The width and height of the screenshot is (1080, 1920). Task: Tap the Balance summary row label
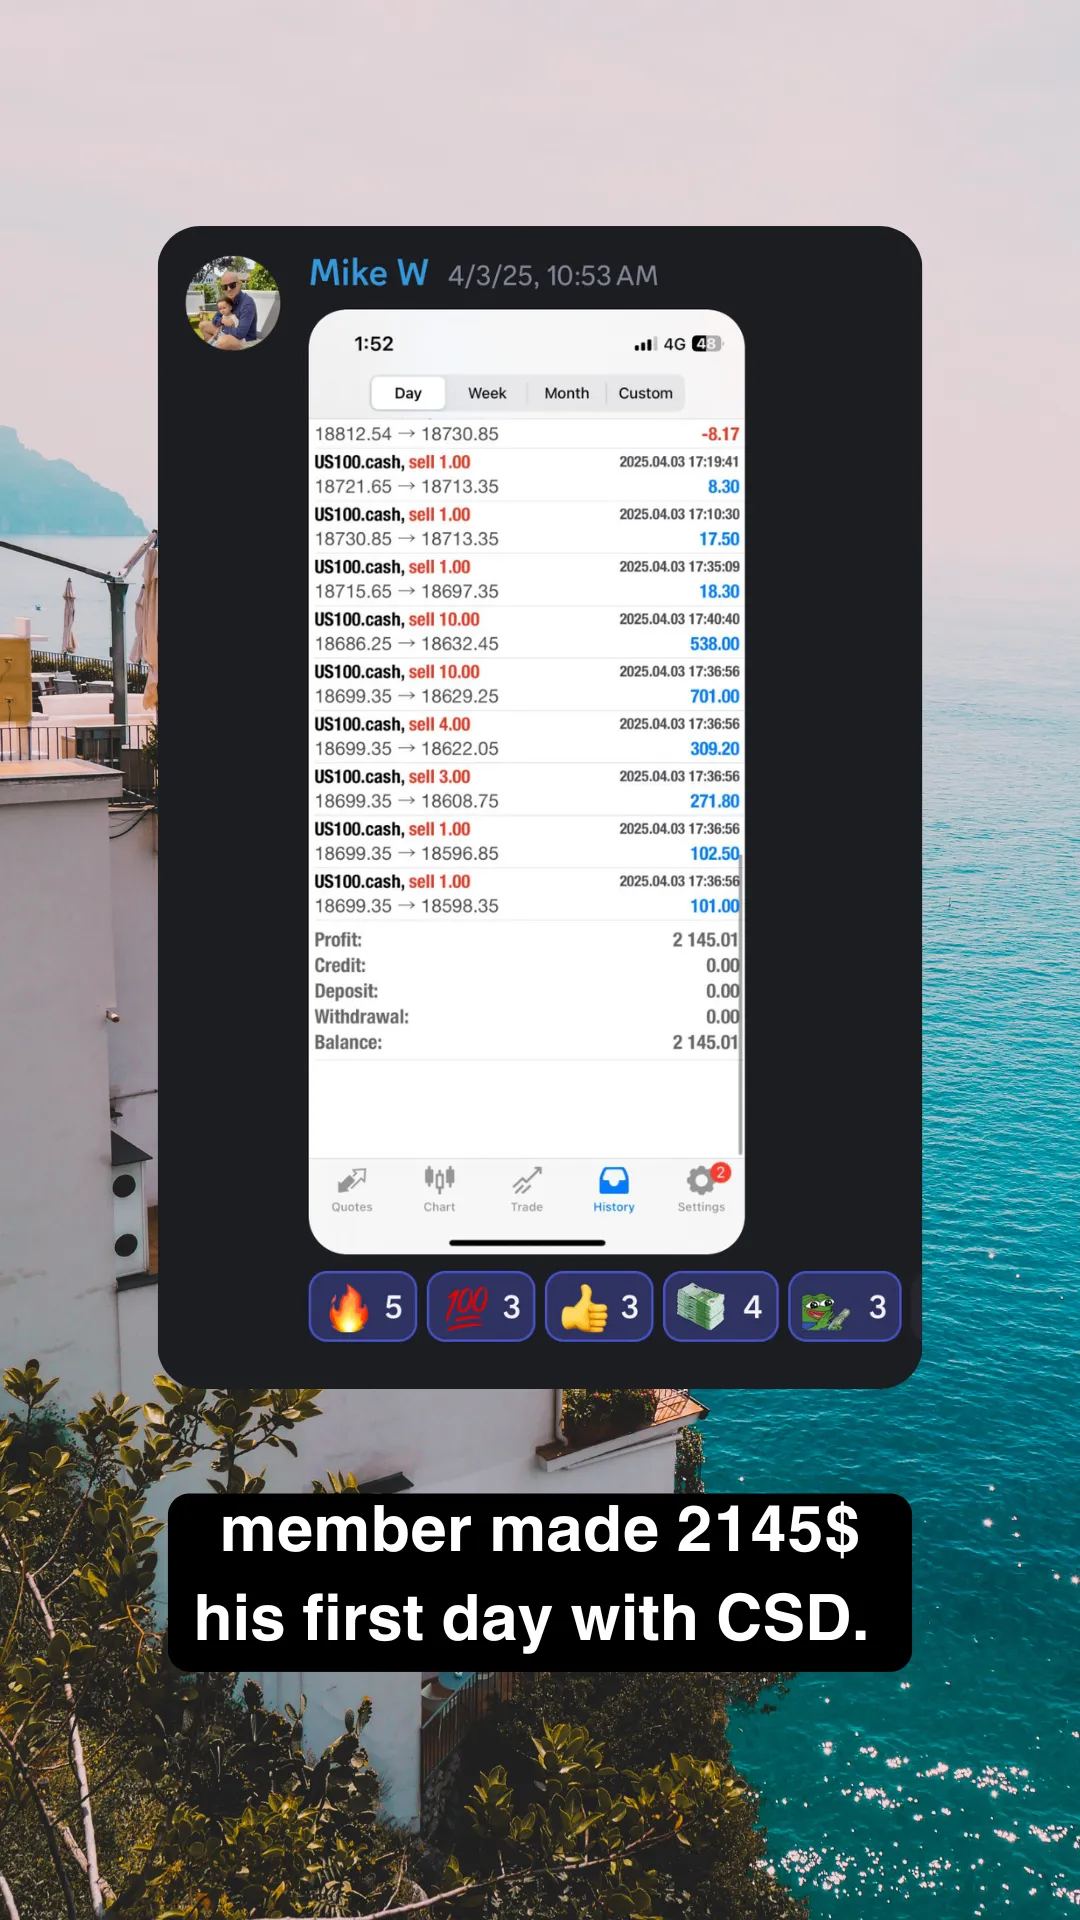(348, 1042)
